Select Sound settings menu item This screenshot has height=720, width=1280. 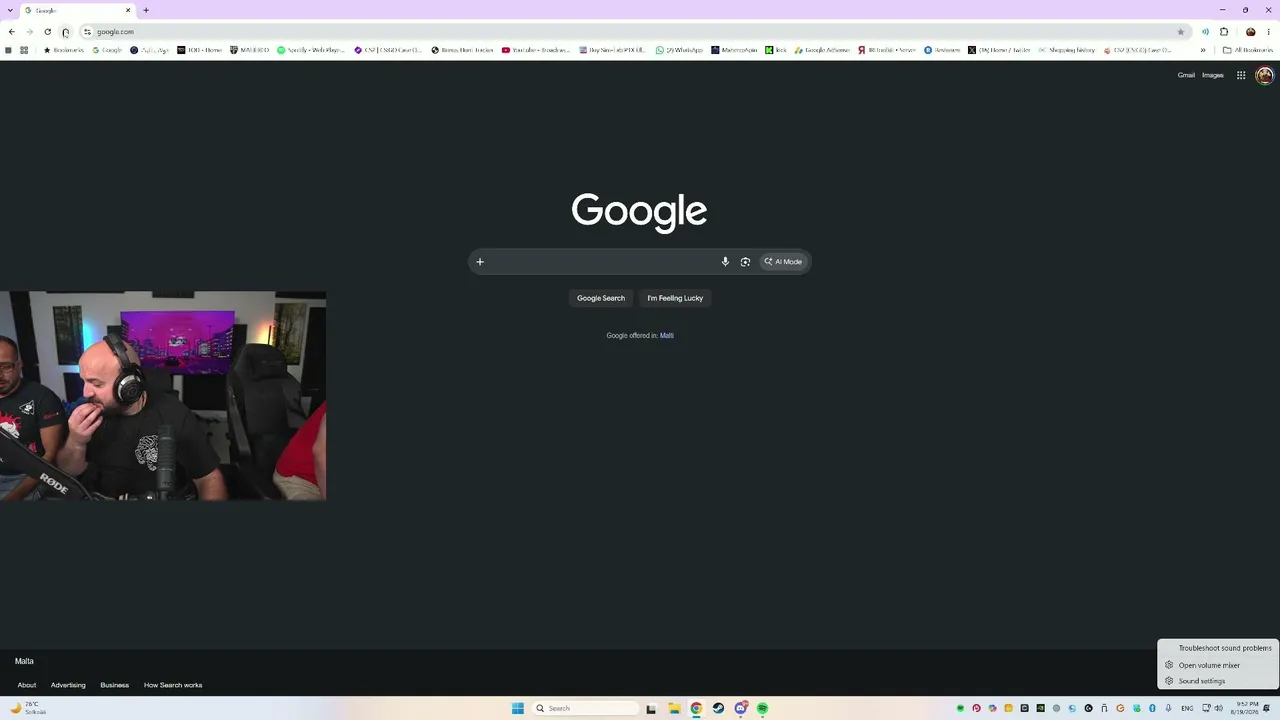[x=1218, y=681]
